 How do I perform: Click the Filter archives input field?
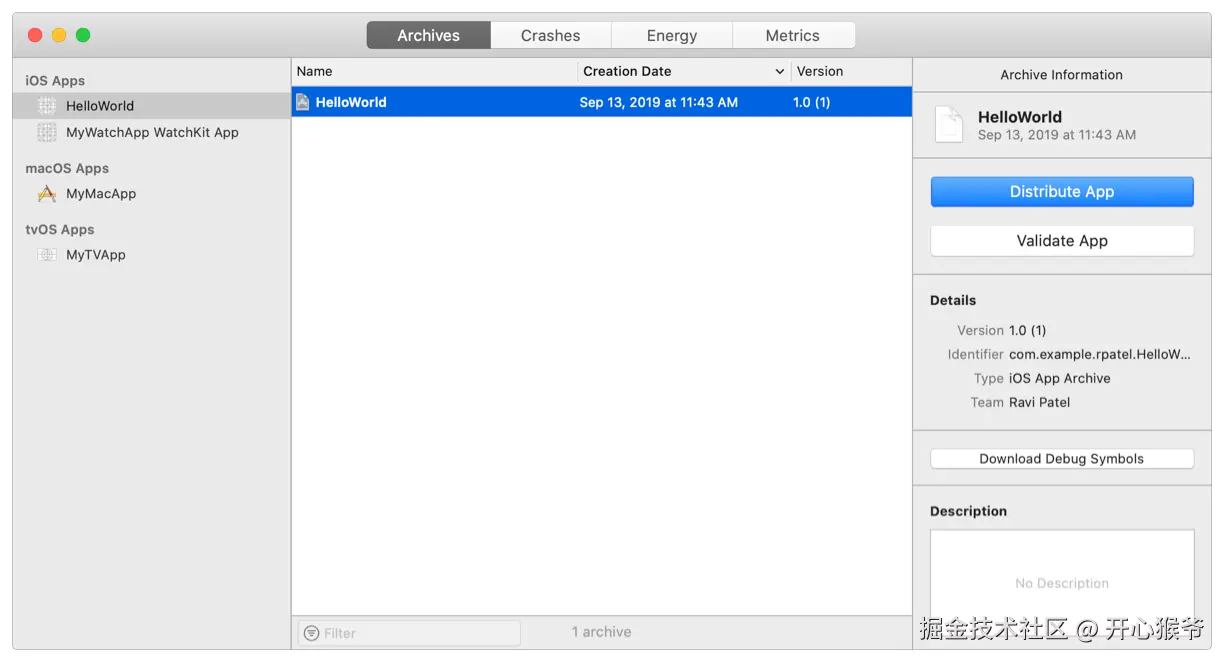(409, 633)
